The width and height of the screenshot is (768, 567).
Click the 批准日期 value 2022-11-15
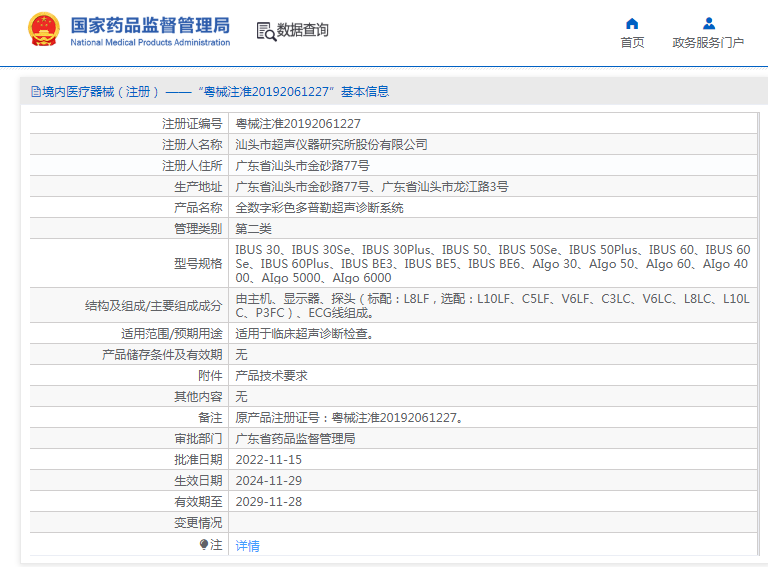point(268,460)
